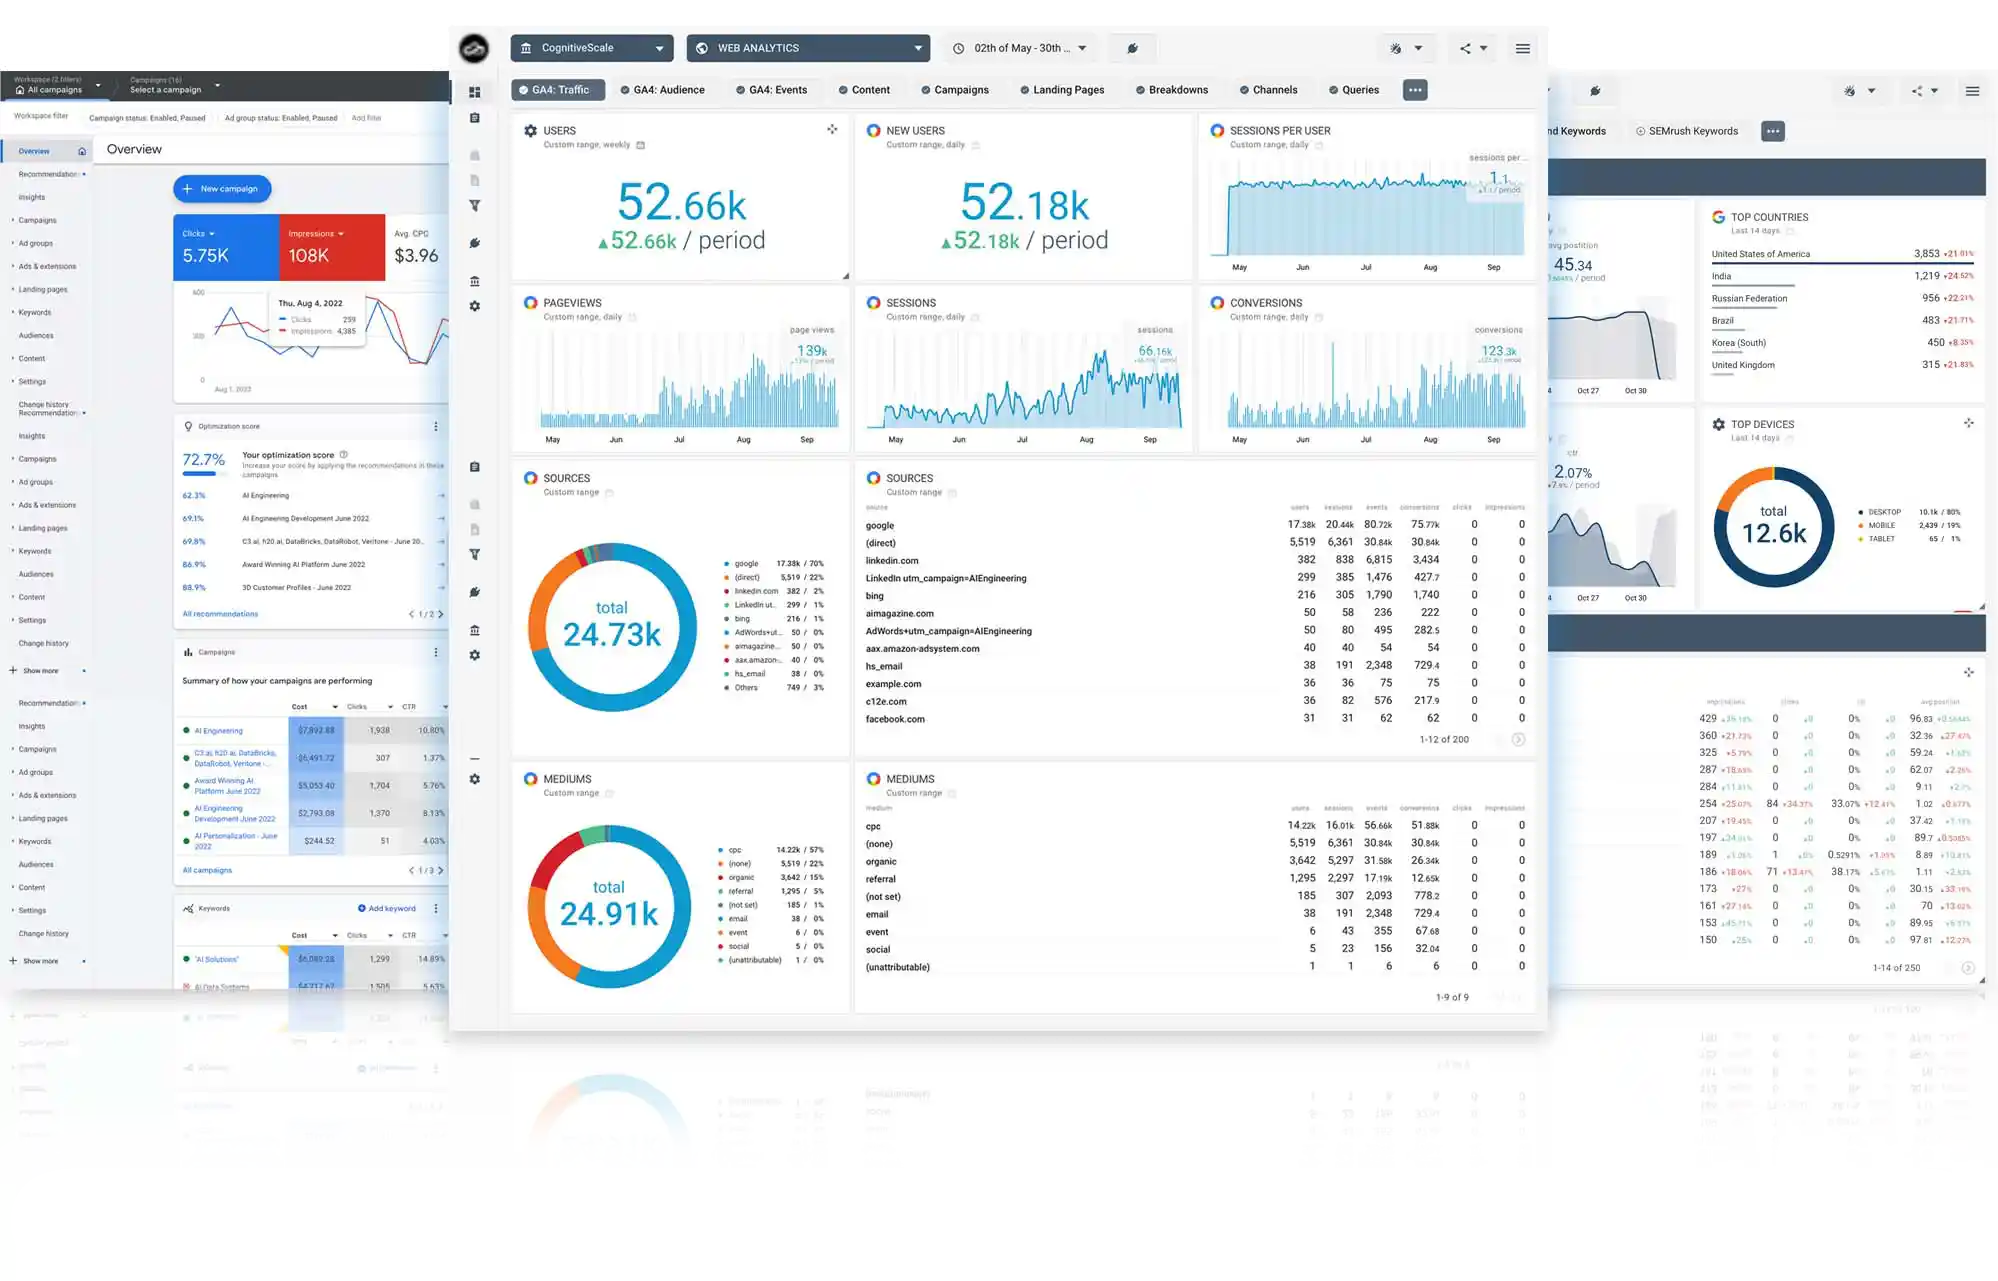Expand the Clicks metric dropdown on blue scorecard
1998x1281 pixels.
click(x=211, y=234)
